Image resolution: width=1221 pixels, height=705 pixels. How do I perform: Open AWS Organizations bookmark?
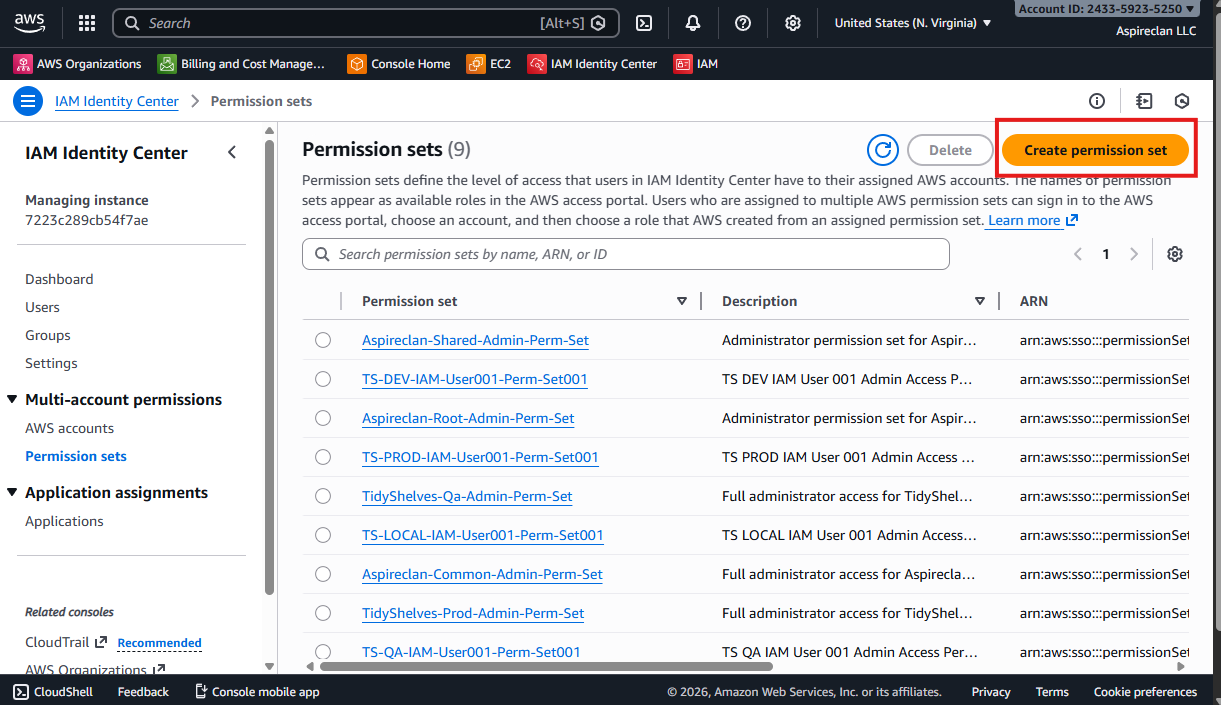click(78, 64)
